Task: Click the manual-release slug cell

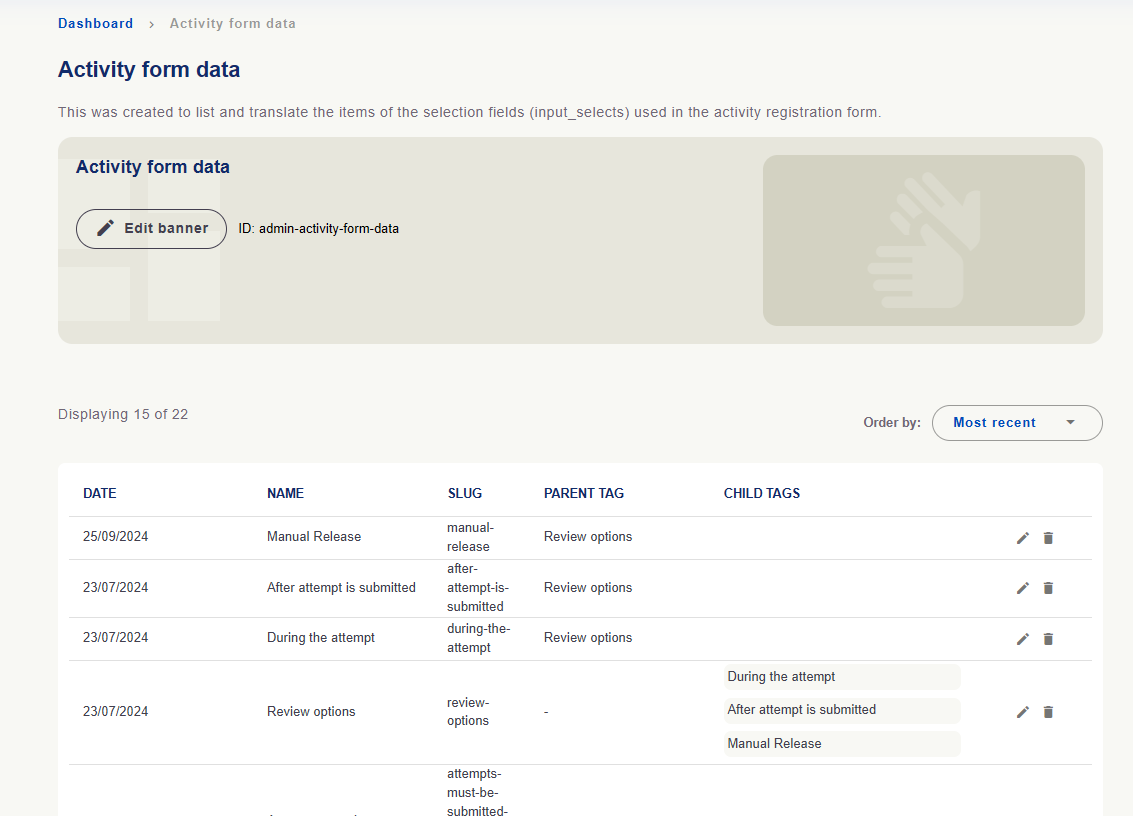Action: coord(470,537)
